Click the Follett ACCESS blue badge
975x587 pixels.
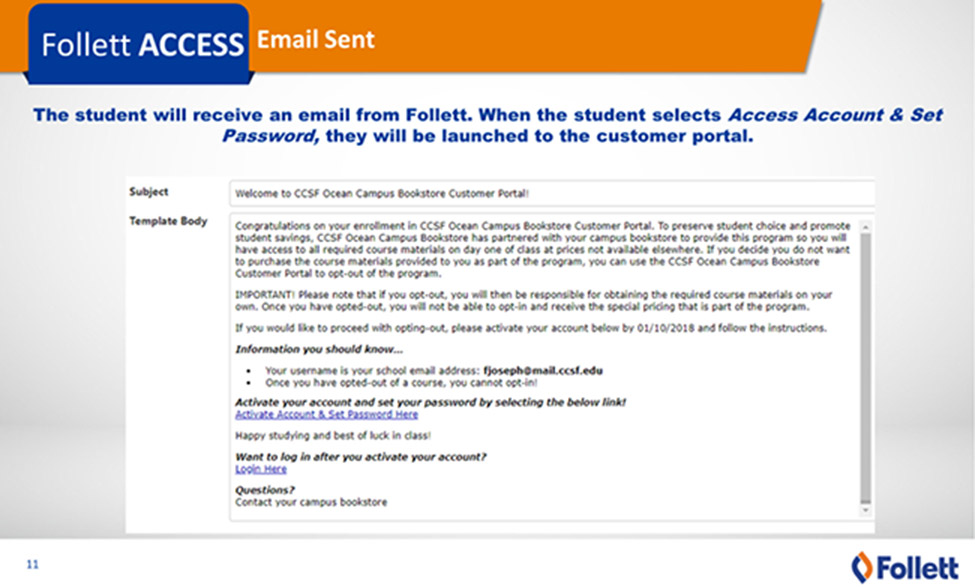(138, 44)
